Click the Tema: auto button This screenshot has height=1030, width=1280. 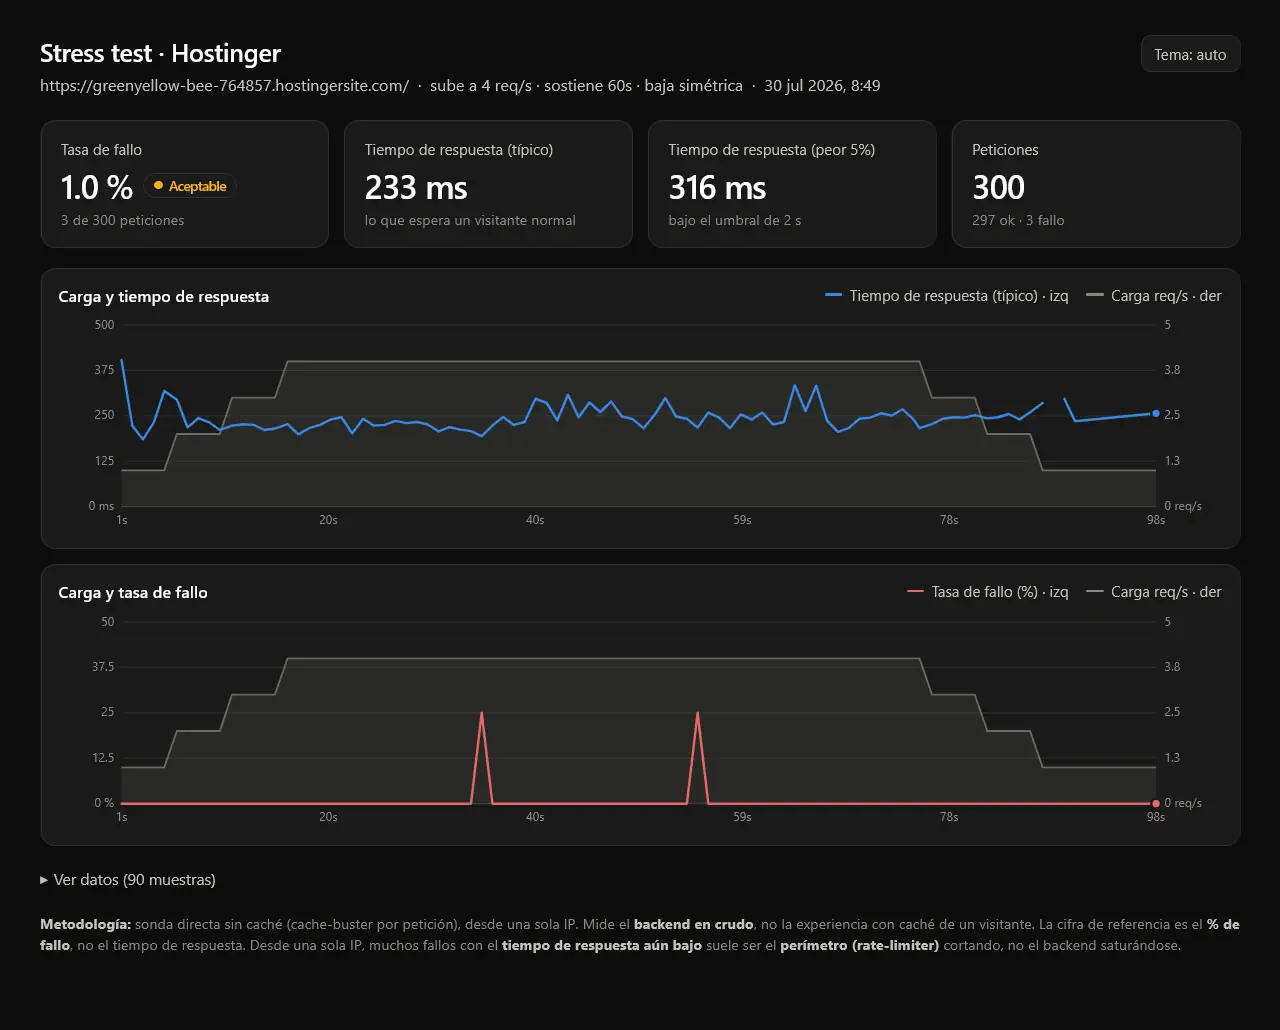point(1190,54)
